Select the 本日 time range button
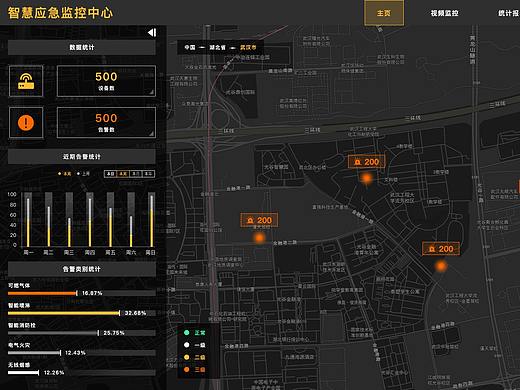Screen dimensions: 520x390 click(x=110, y=174)
